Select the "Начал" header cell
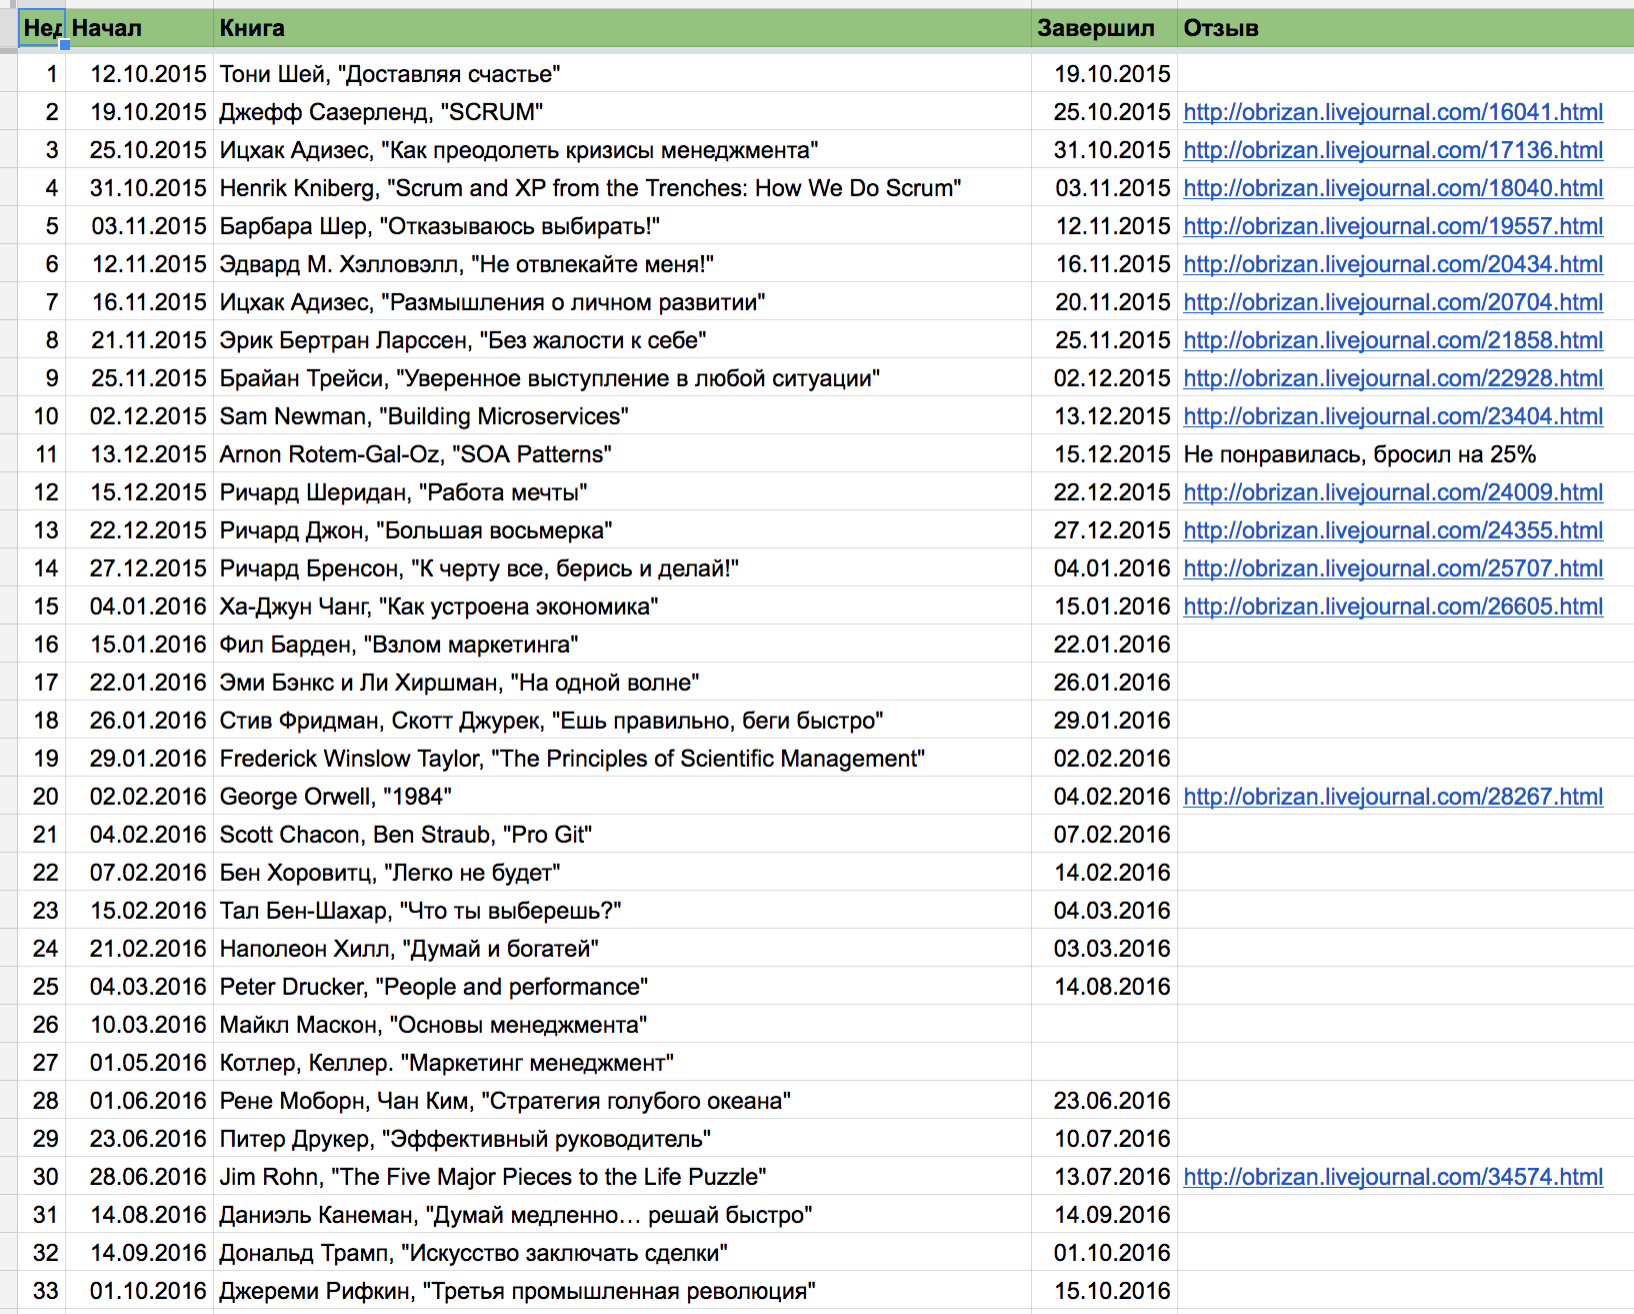The image size is (1634, 1314). coord(139,28)
